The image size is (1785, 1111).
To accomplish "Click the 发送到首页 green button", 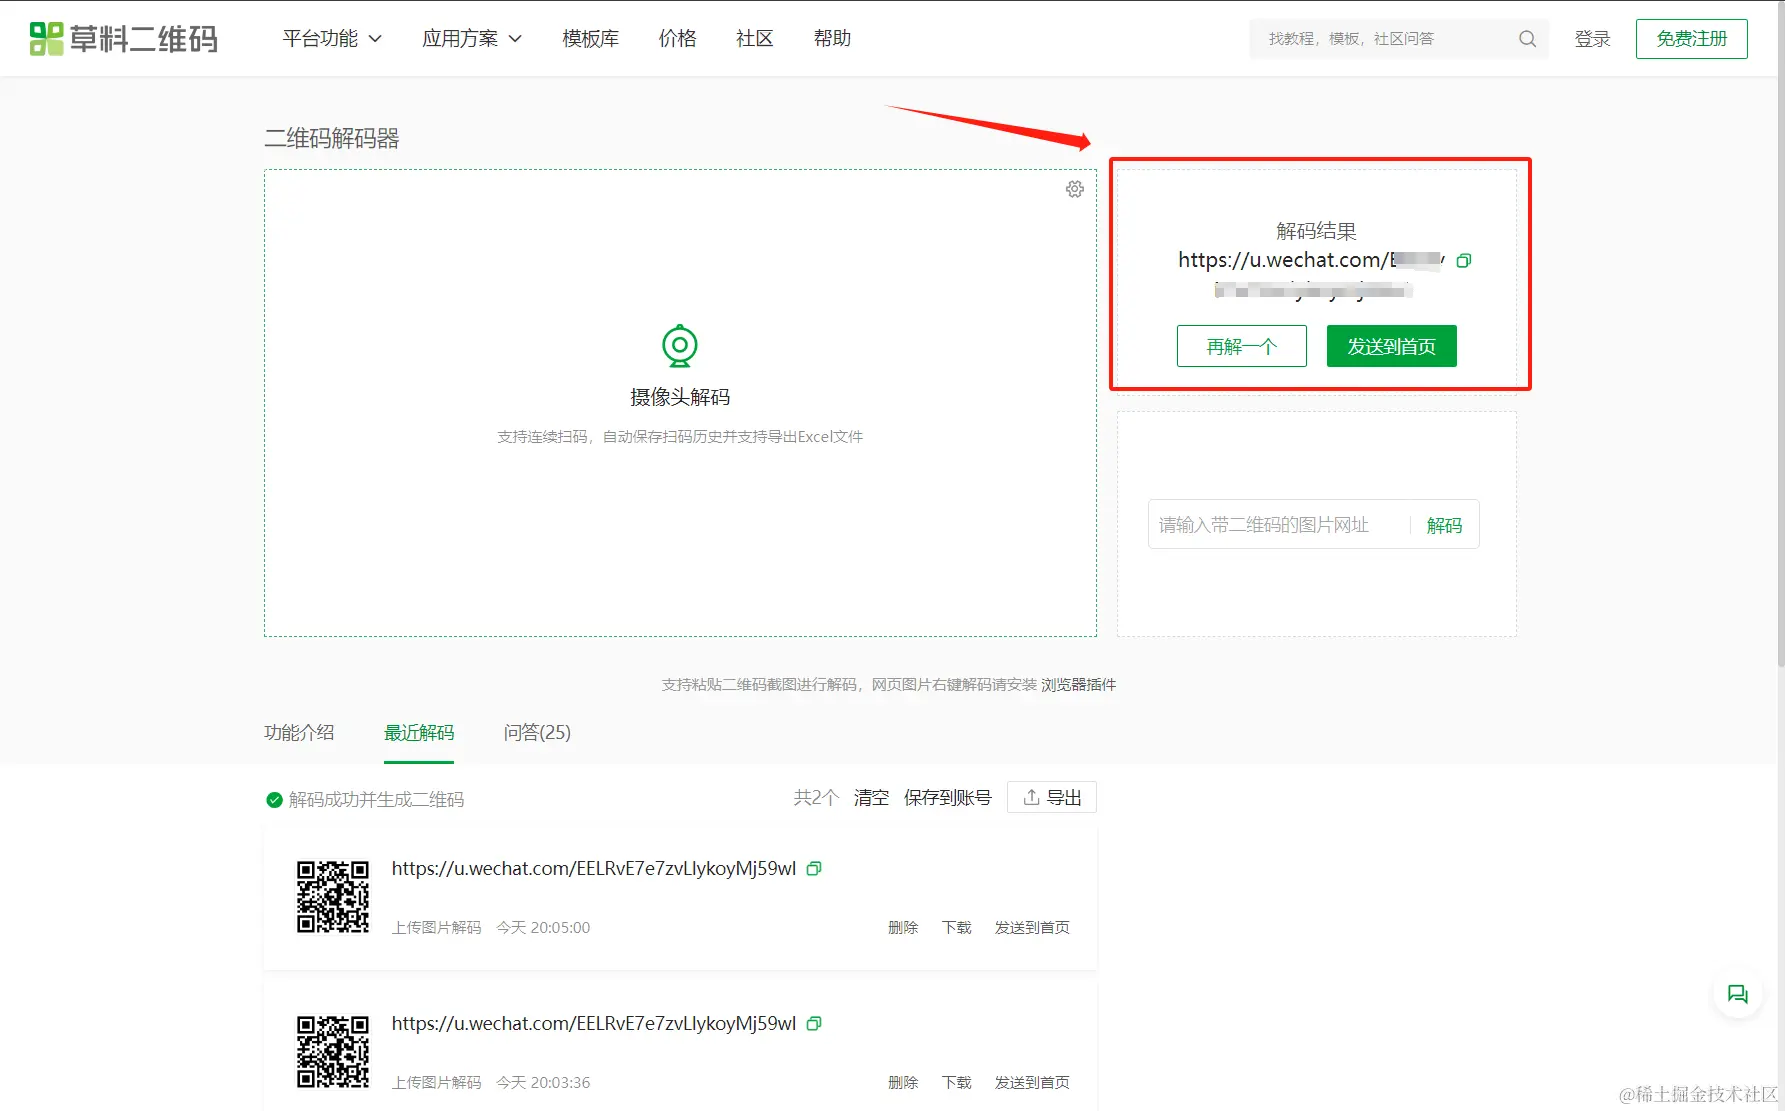I will pos(1391,346).
